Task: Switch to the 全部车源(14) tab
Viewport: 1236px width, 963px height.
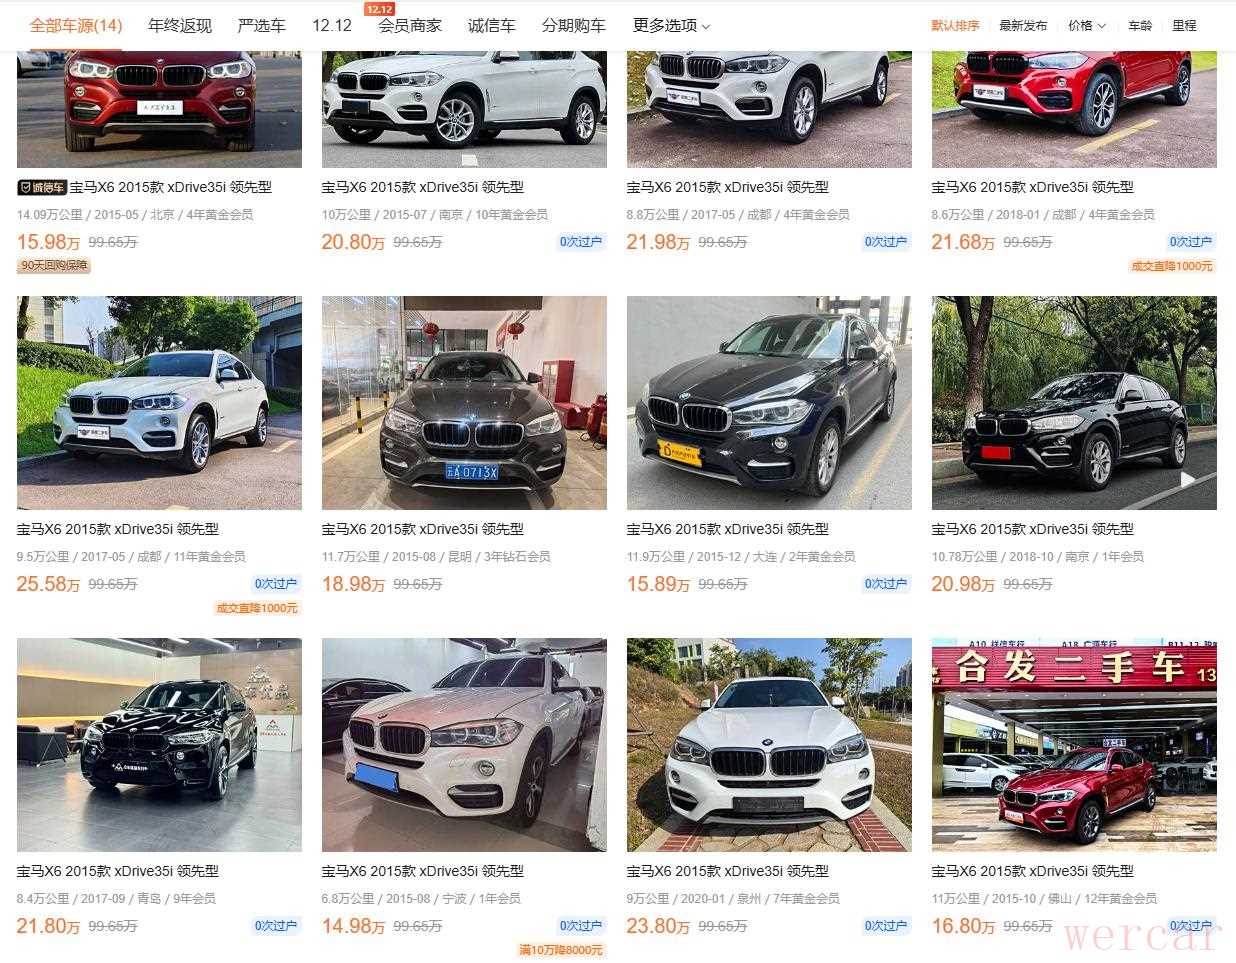Action: [76, 25]
